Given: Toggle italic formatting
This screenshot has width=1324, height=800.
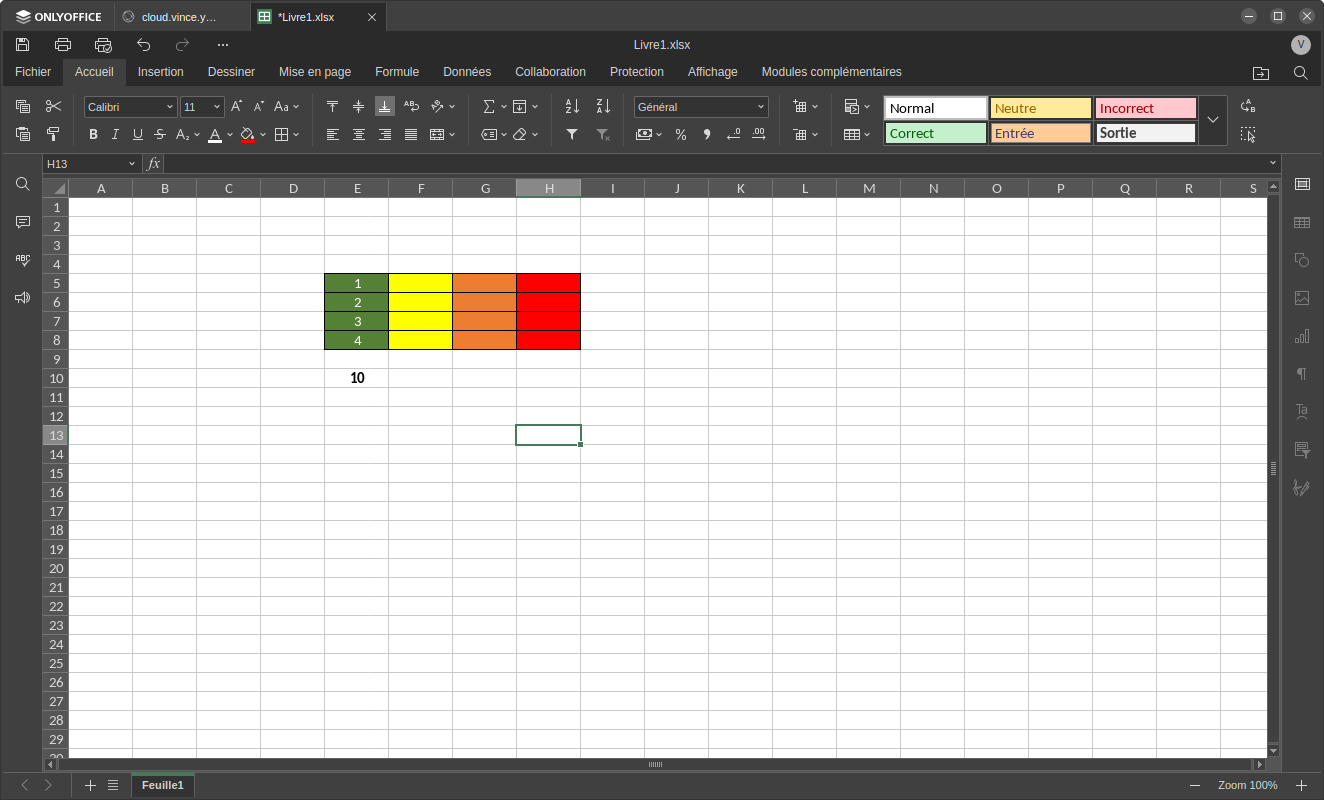Looking at the screenshot, I should point(115,135).
